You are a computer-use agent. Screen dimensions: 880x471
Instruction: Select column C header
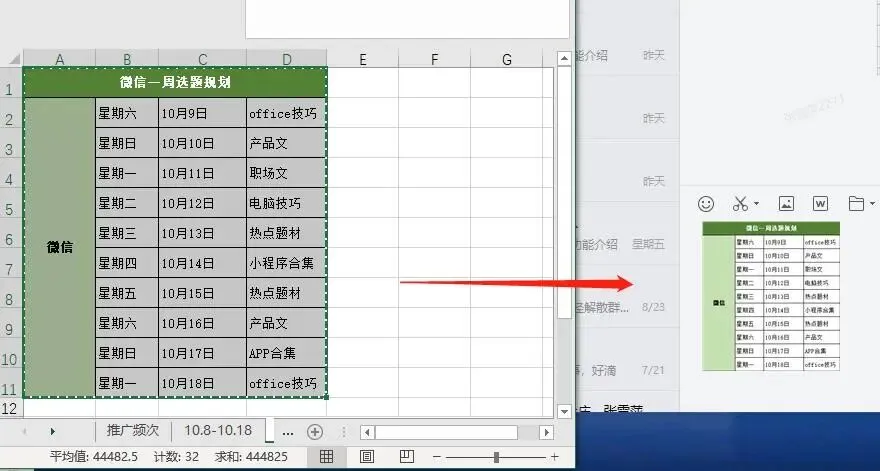pos(203,59)
